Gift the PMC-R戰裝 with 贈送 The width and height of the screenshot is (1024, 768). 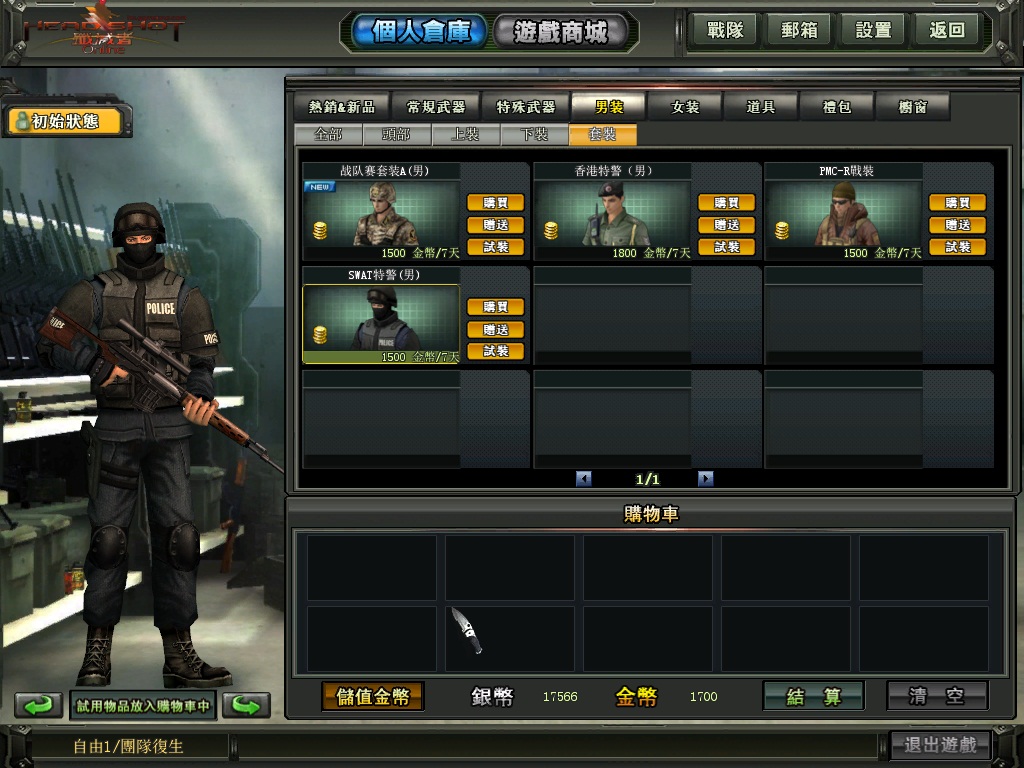[957, 225]
